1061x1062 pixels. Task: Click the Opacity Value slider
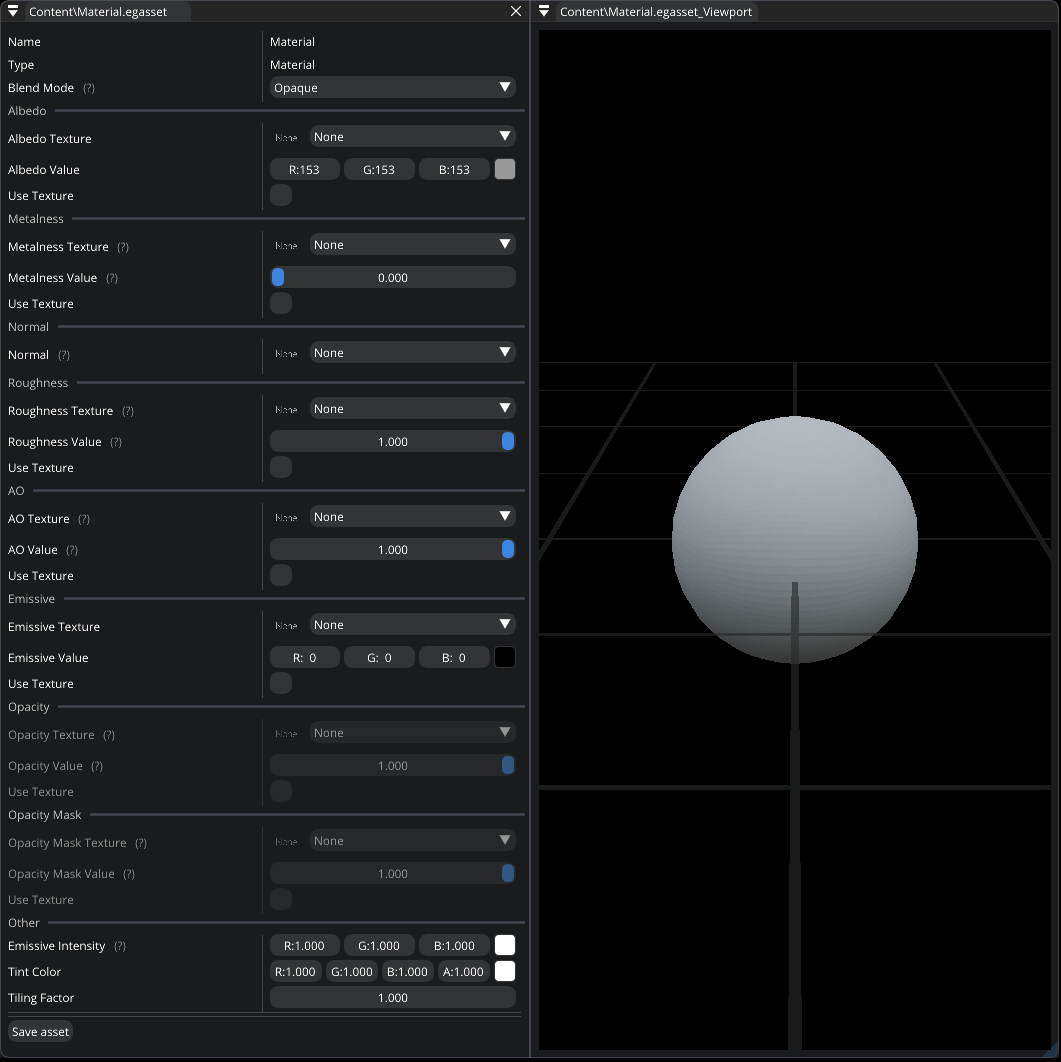coord(393,765)
